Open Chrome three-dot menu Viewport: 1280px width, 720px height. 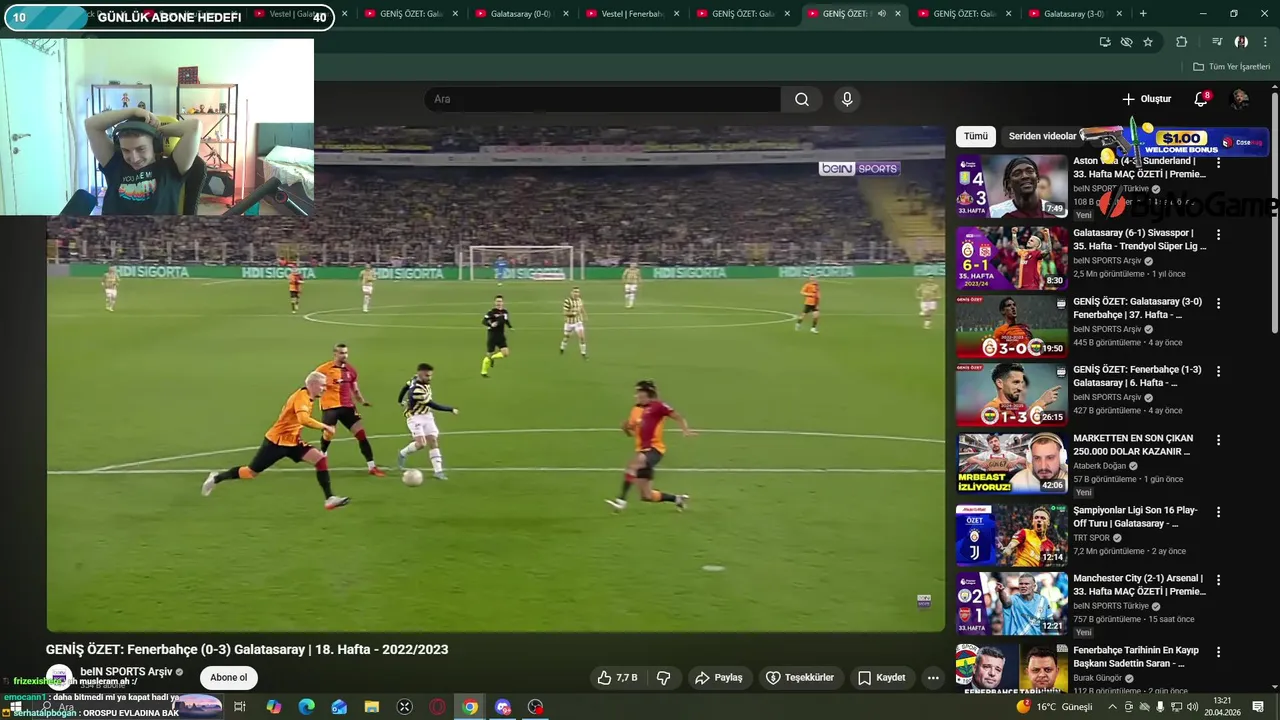tap(1265, 42)
